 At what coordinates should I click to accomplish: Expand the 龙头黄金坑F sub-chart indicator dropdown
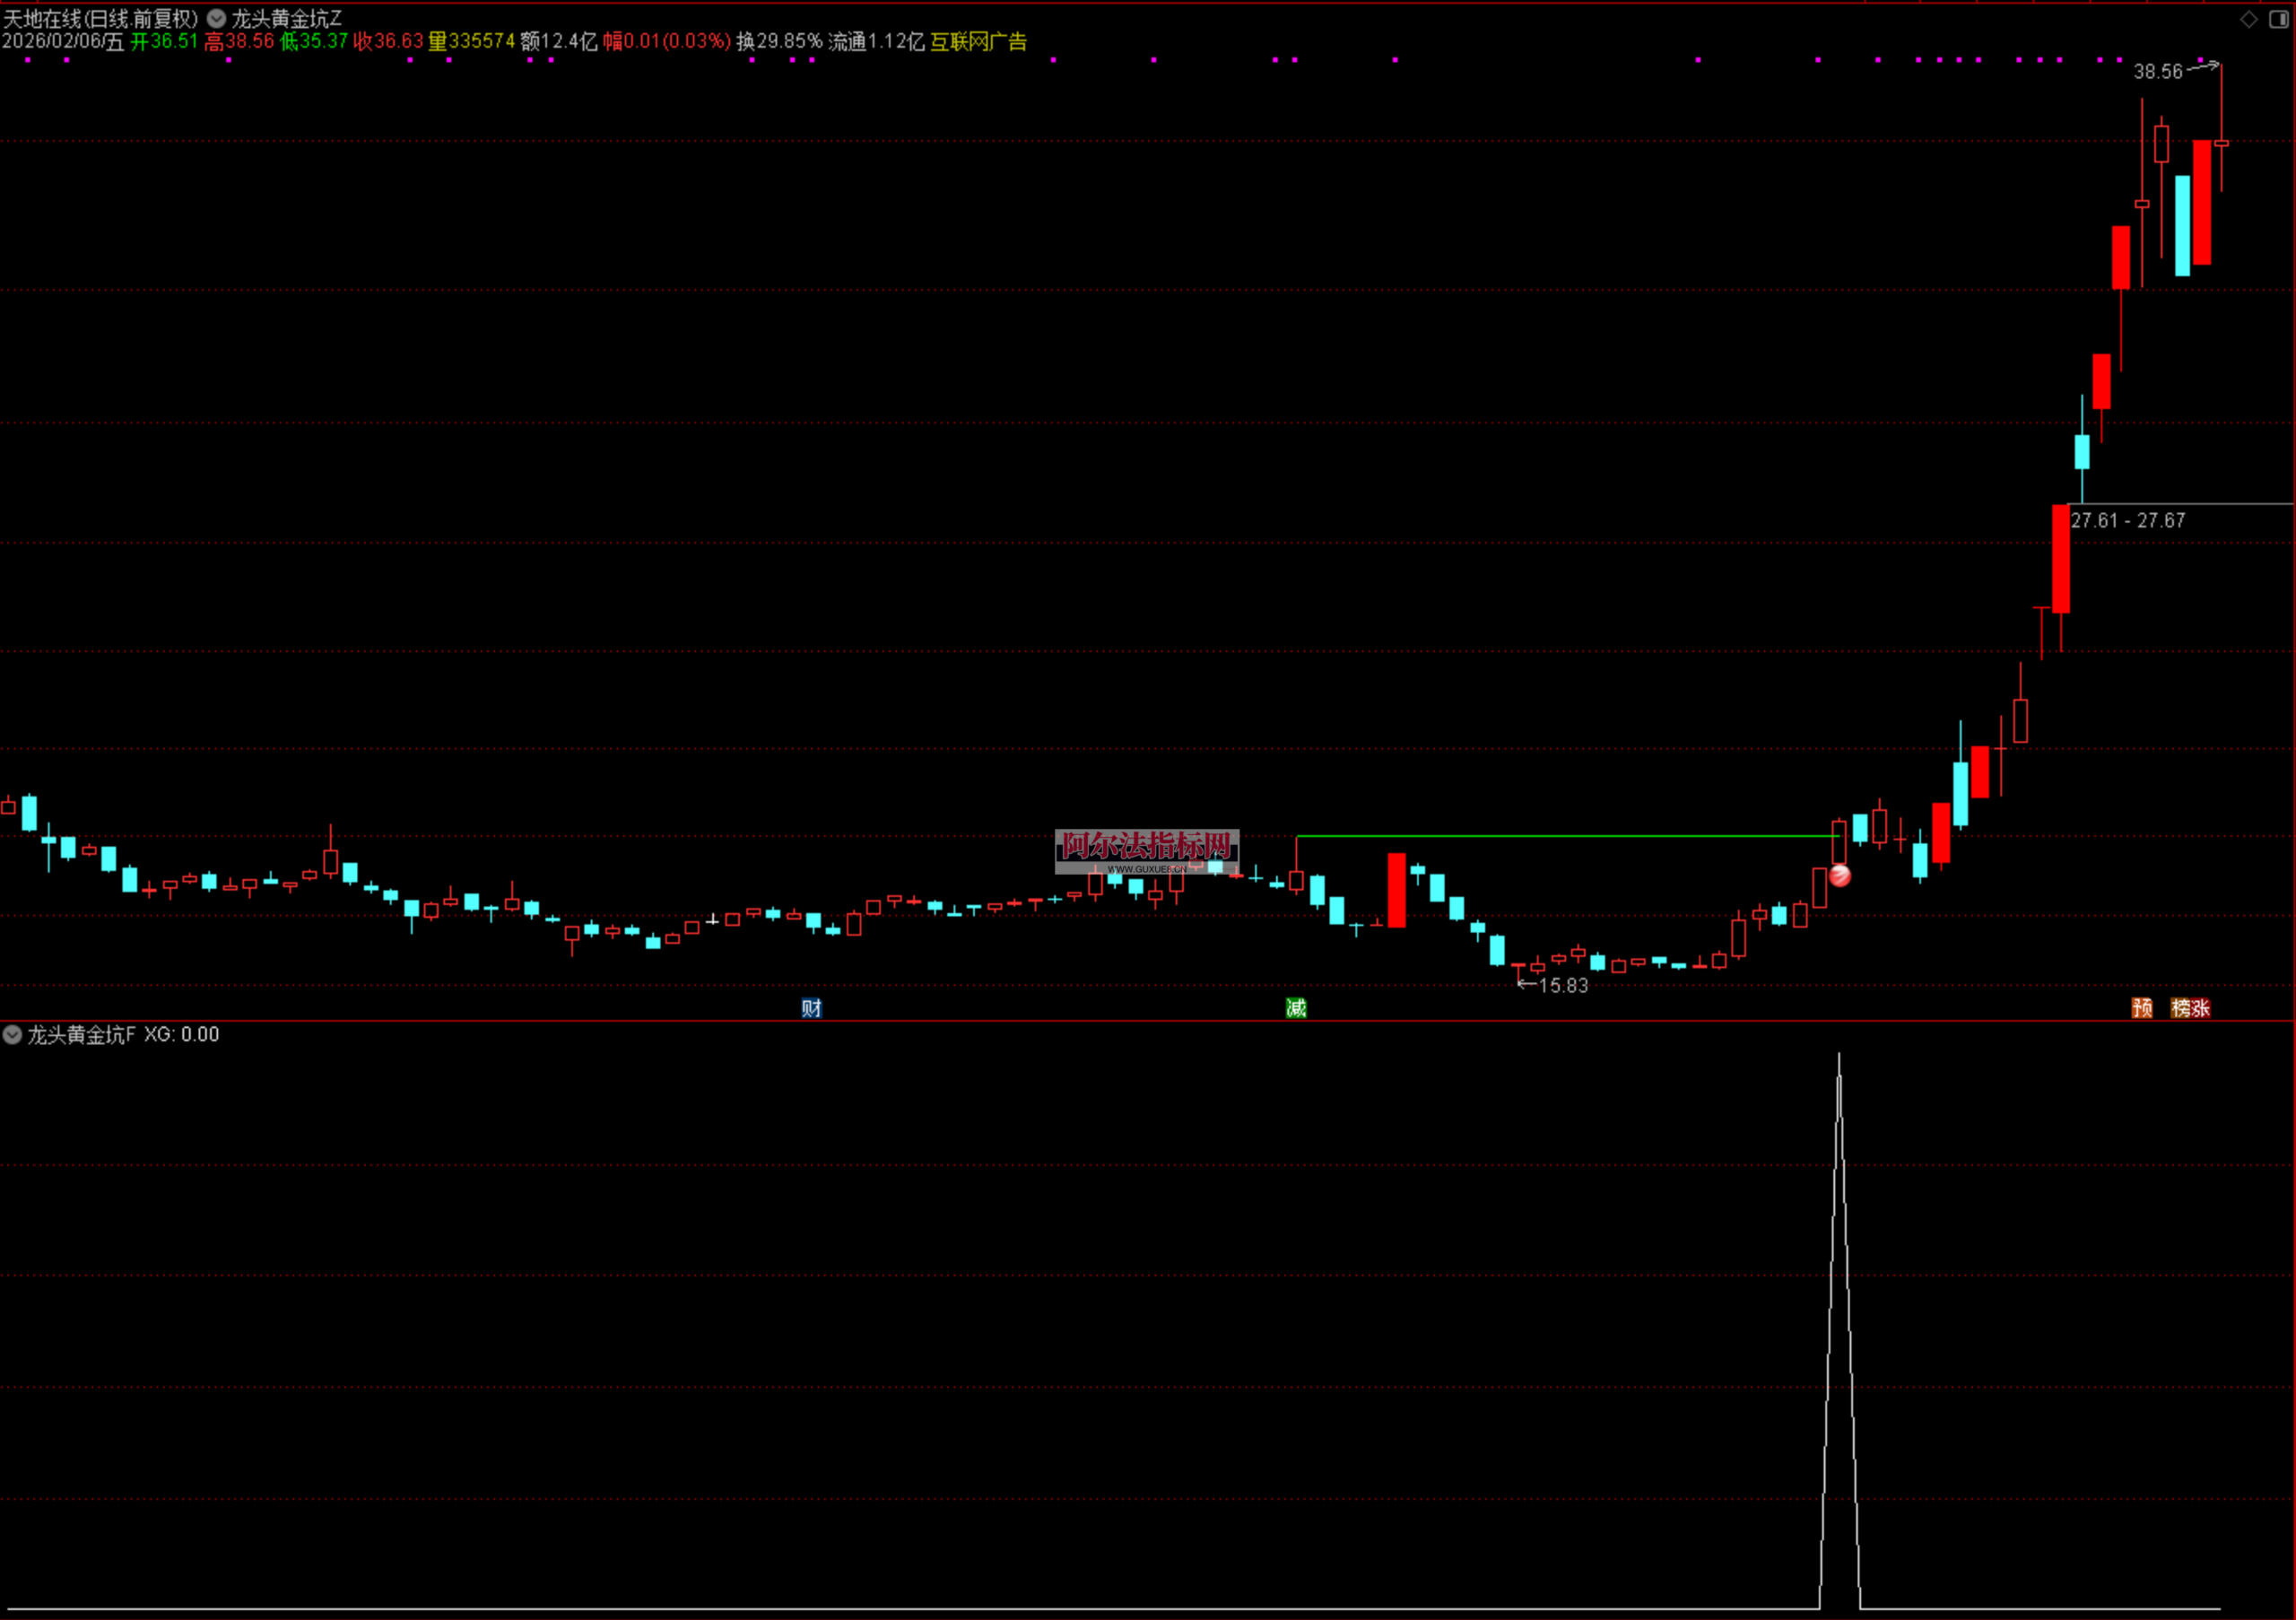point(12,1034)
